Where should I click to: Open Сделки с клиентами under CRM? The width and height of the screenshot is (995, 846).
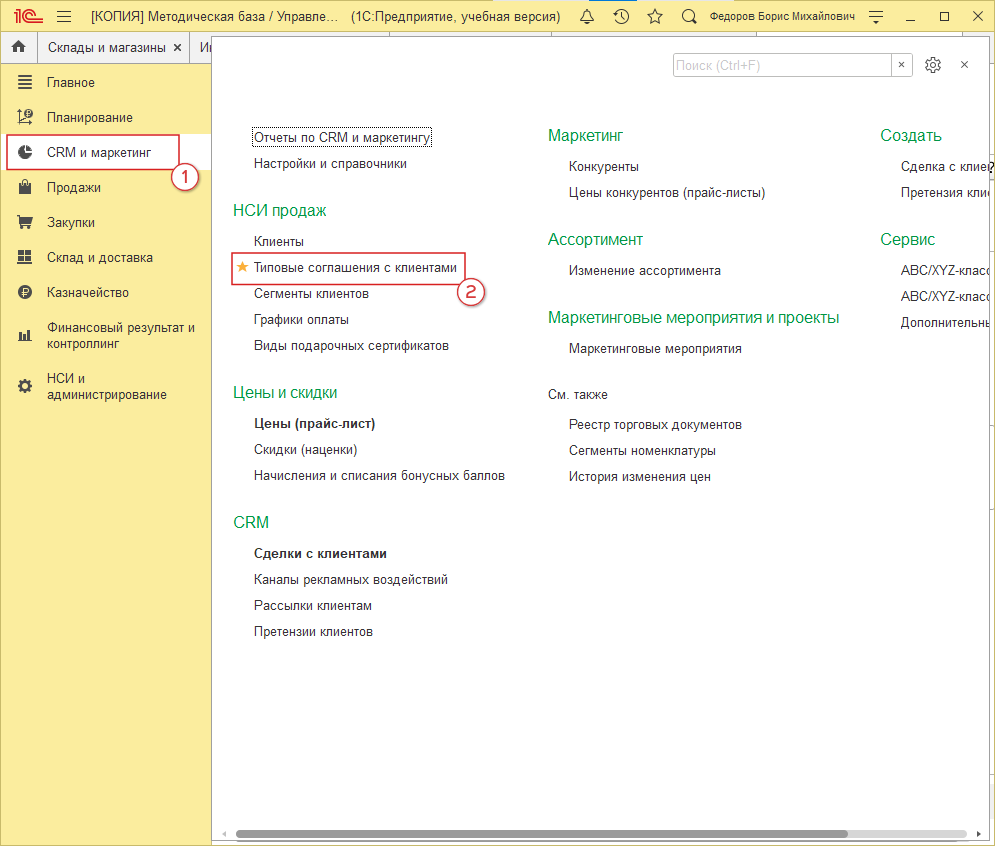point(320,554)
